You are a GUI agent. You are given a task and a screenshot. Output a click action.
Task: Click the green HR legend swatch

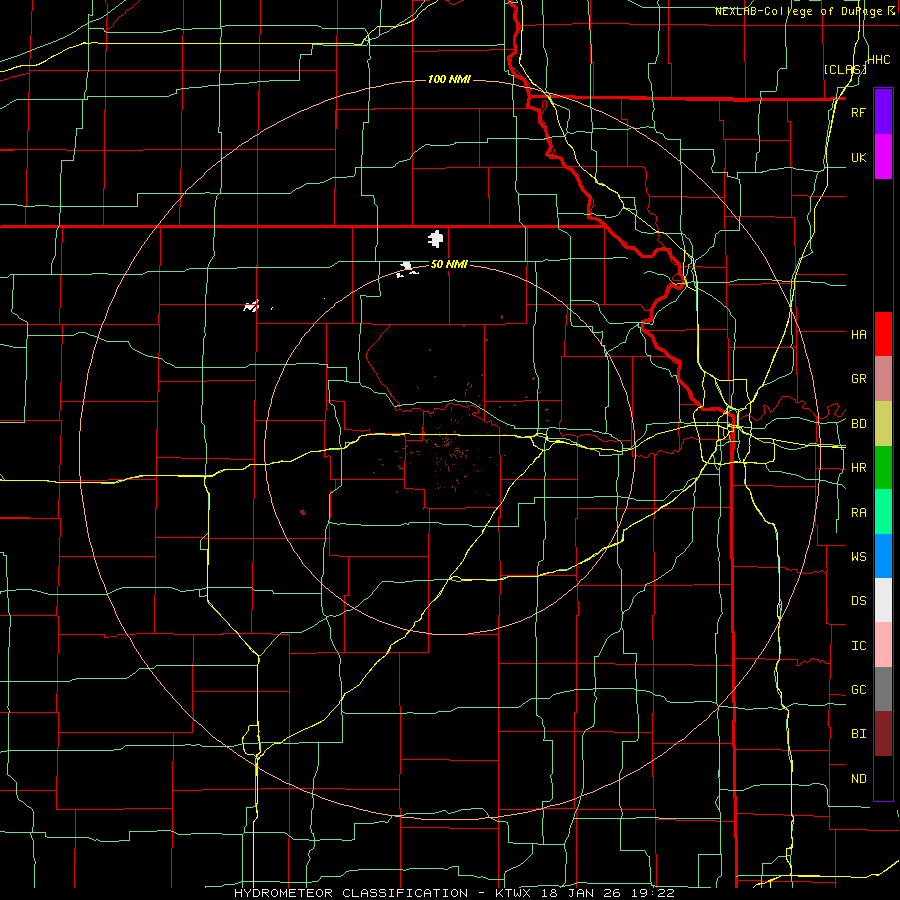tap(883, 468)
